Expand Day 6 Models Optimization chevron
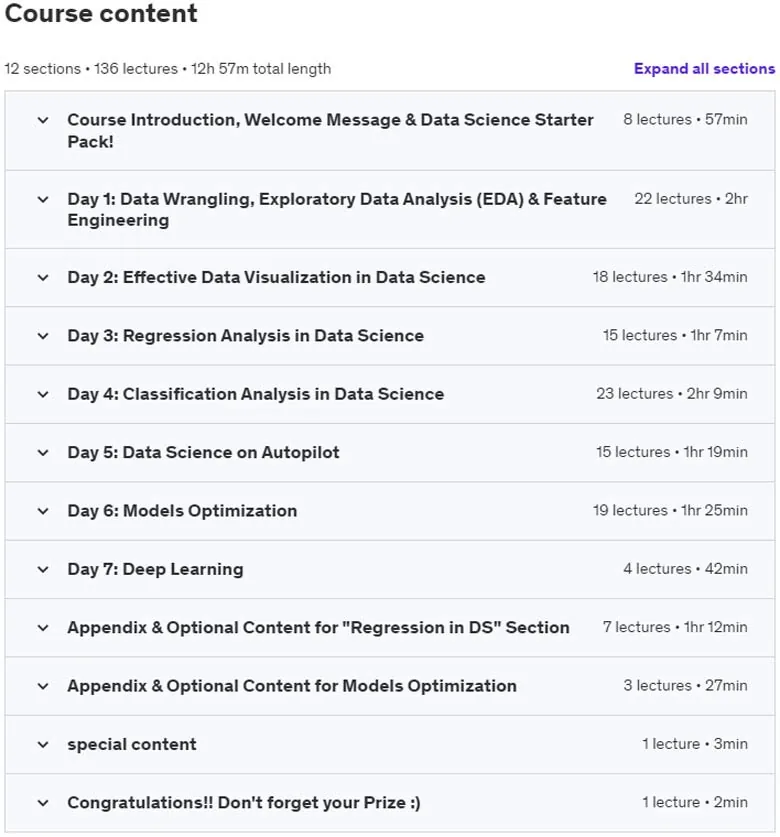 (x=43, y=511)
